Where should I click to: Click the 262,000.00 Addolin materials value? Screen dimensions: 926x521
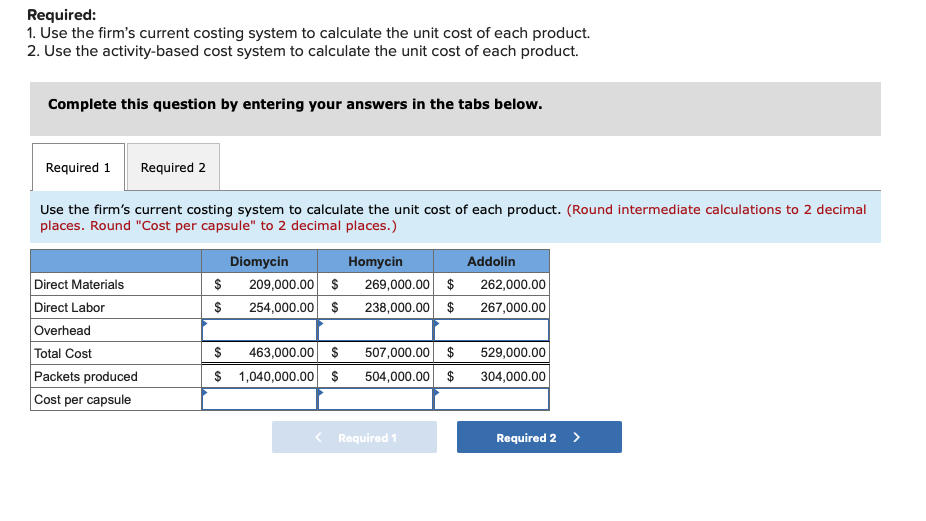(x=513, y=285)
